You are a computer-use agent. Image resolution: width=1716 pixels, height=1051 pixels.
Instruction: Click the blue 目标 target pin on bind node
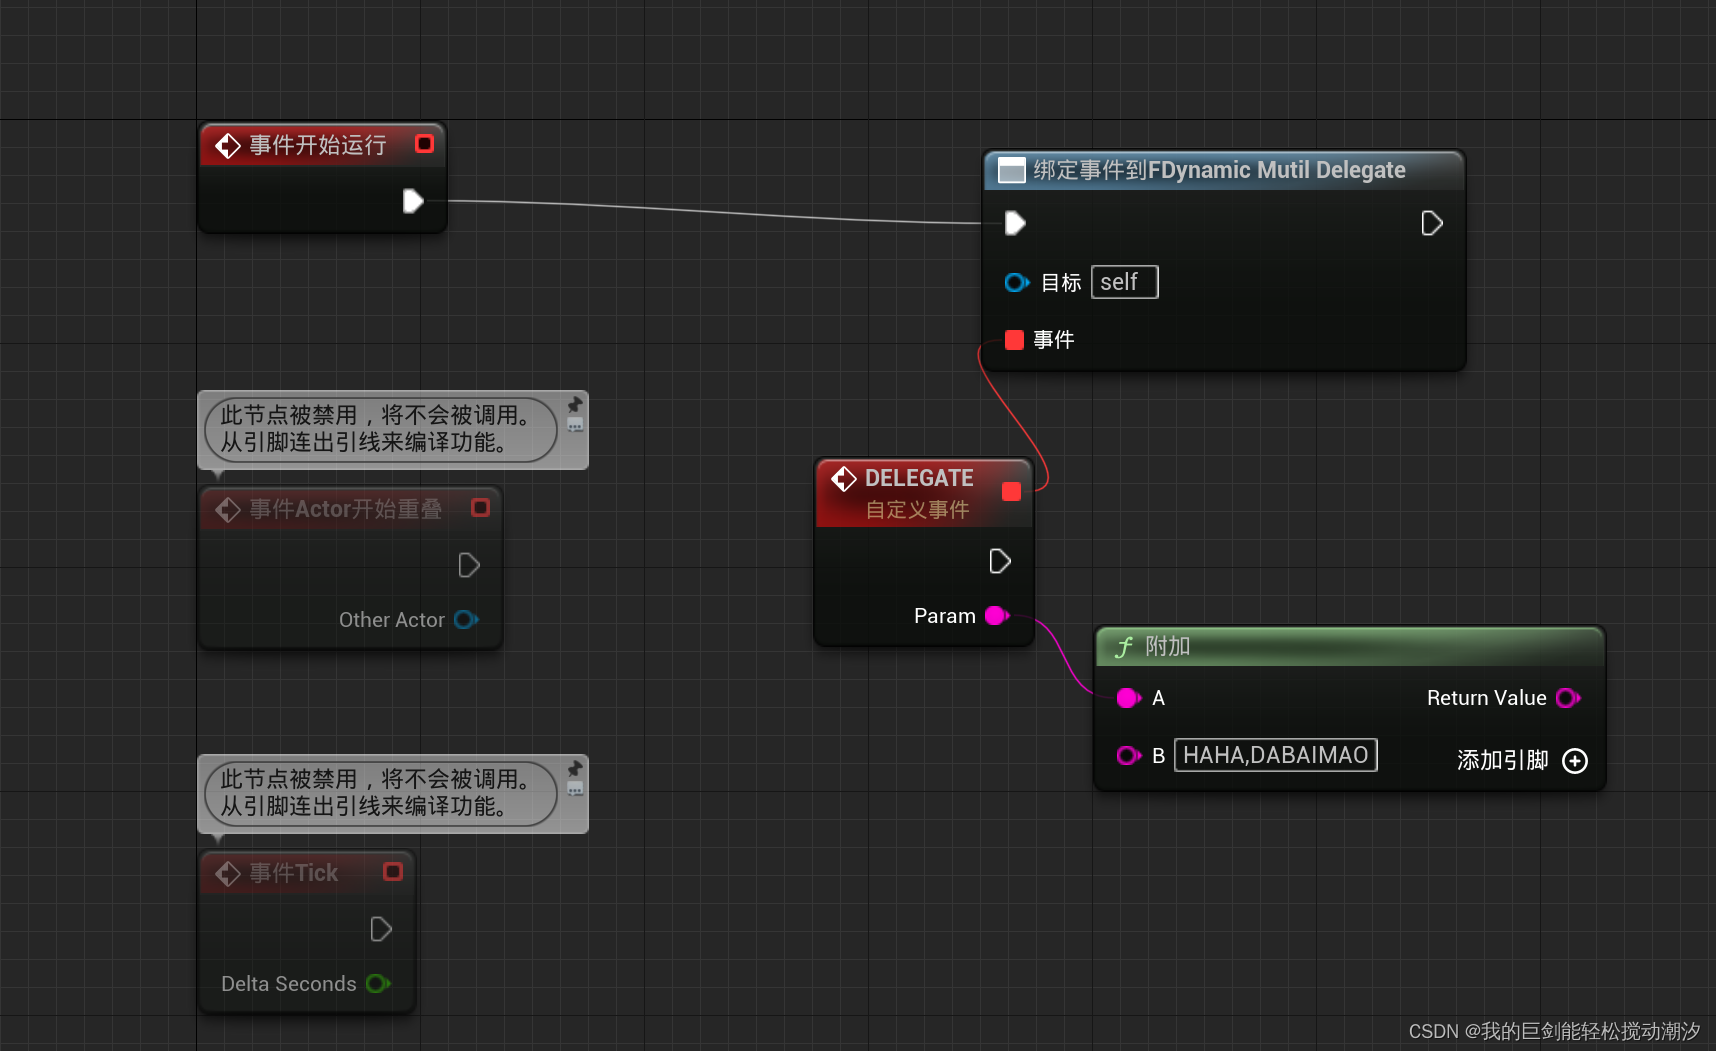click(1016, 282)
